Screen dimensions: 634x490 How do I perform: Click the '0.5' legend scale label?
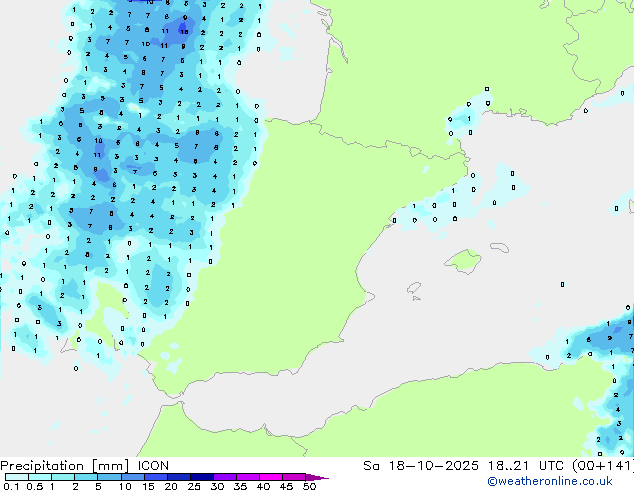coord(35,486)
